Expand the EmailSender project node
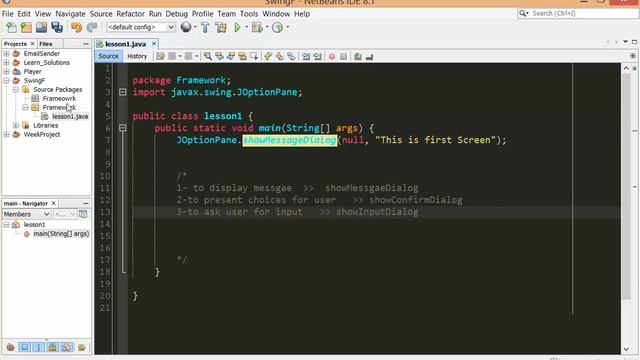Image resolution: width=640 pixels, height=360 pixels. click(x=7, y=53)
